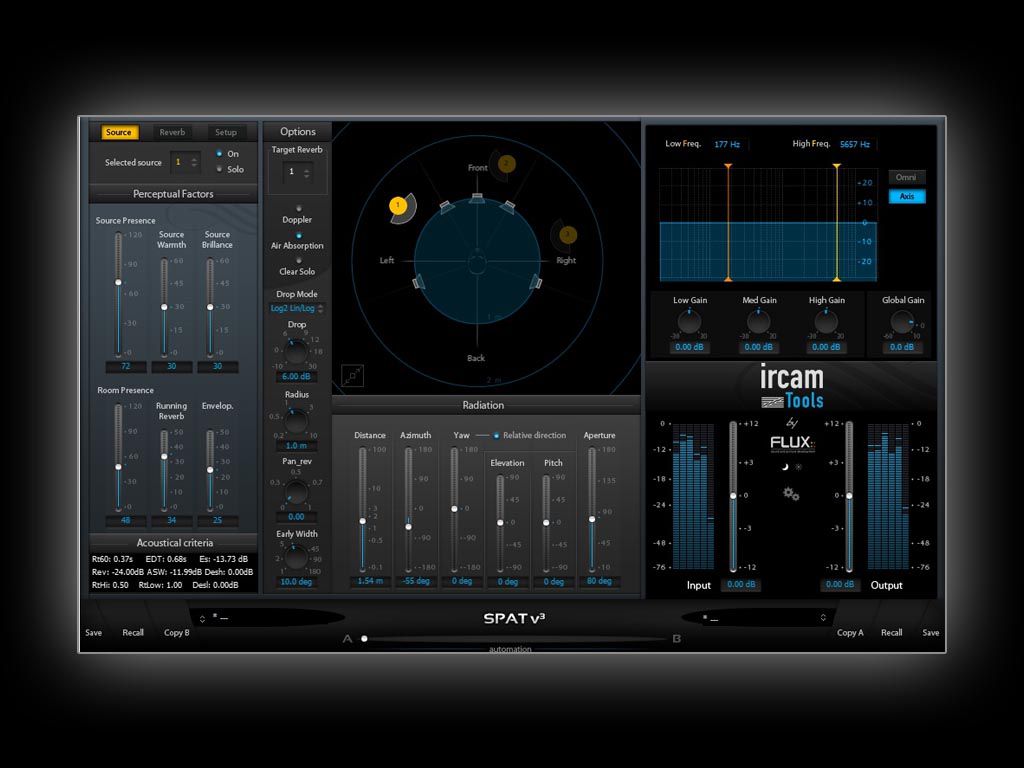Click the Flux logo
This screenshot has height=768, width=1024.
(792, 443)
